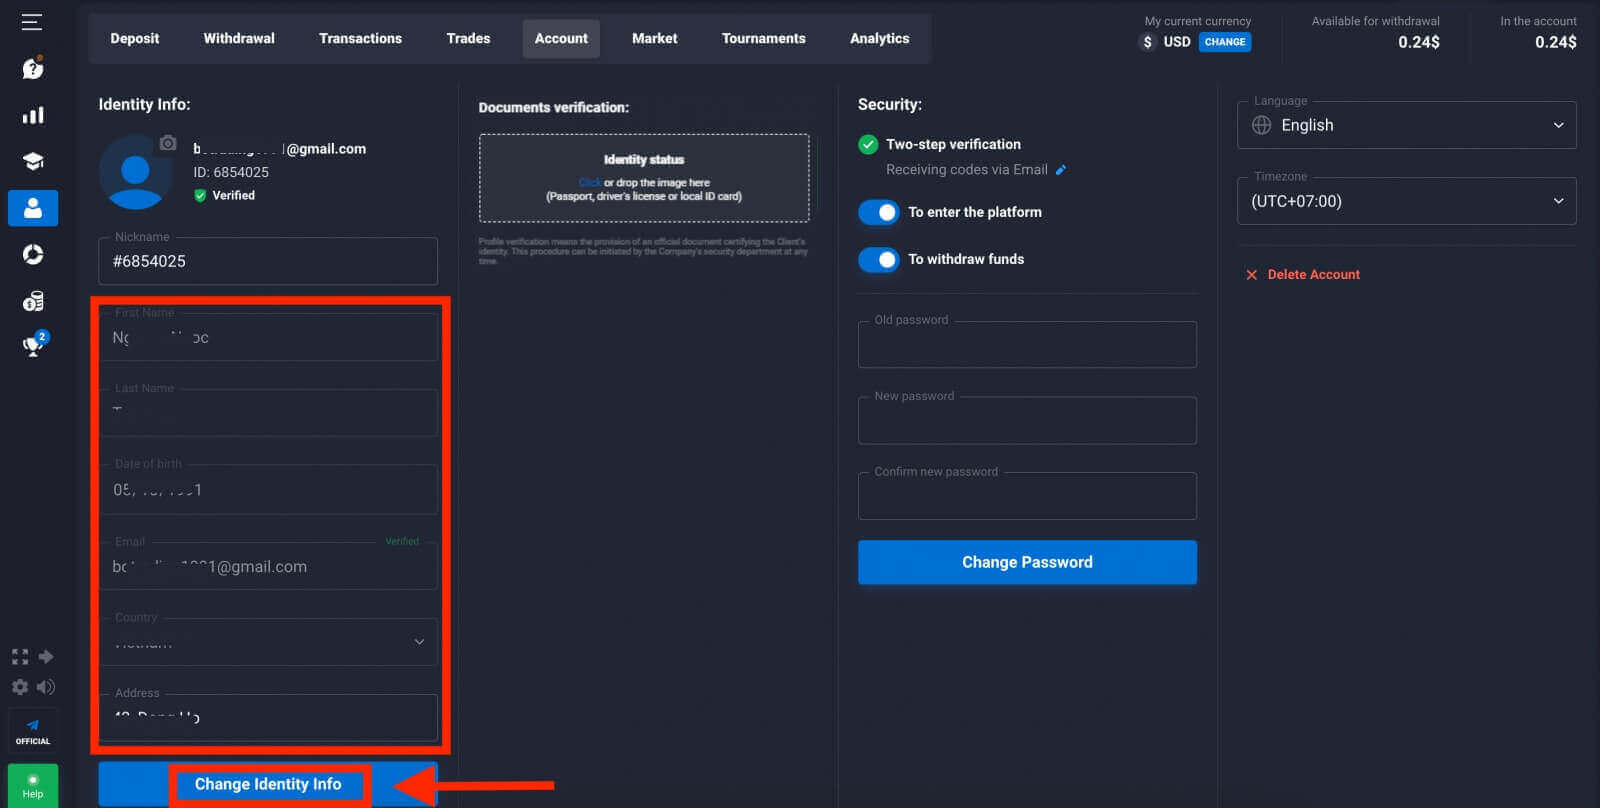Toggle two-step verification to enter the platform
Screen dimensions: 1600x808
(879, 212)
